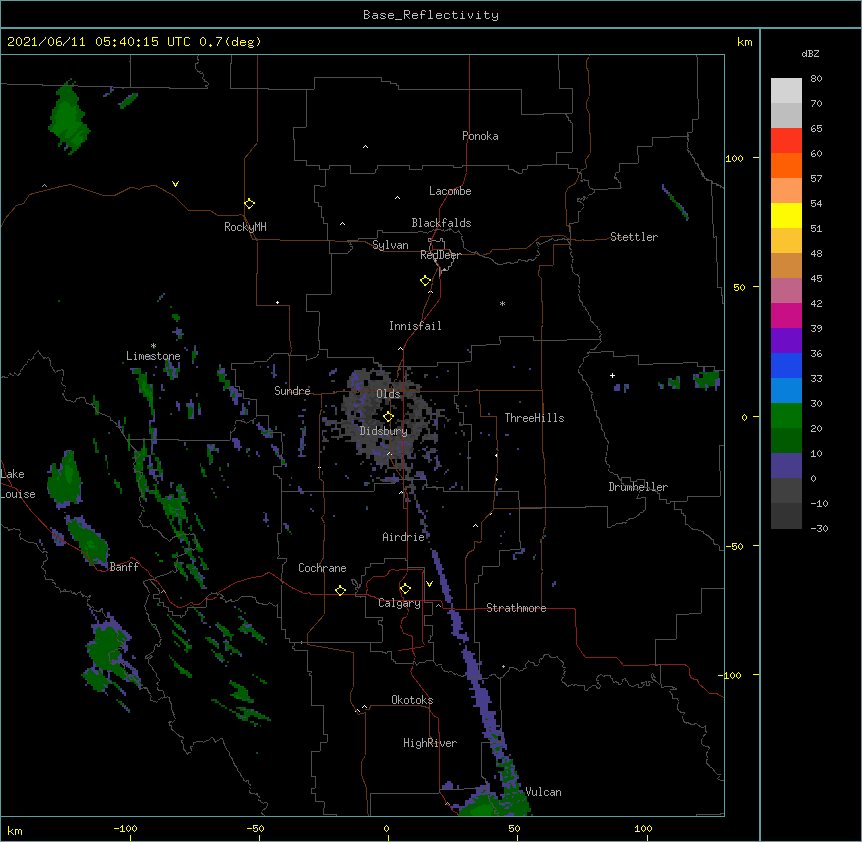
Task: Click the Banff label
Action: [124, 567]
